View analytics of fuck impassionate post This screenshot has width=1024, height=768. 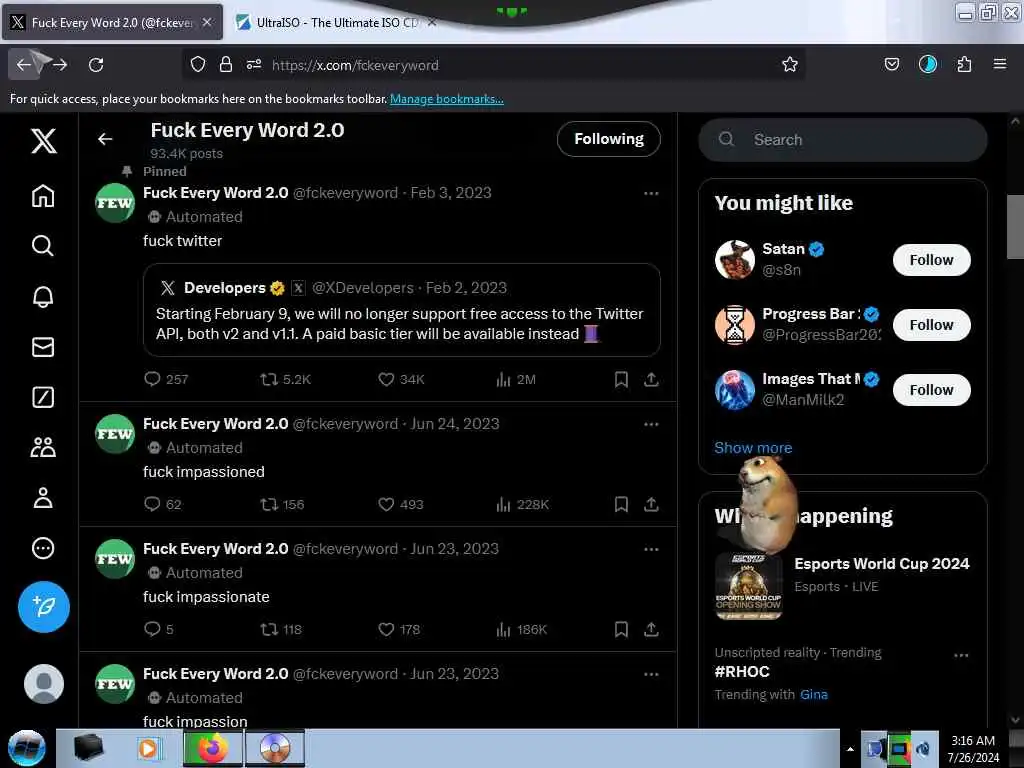tap(521, 629)
